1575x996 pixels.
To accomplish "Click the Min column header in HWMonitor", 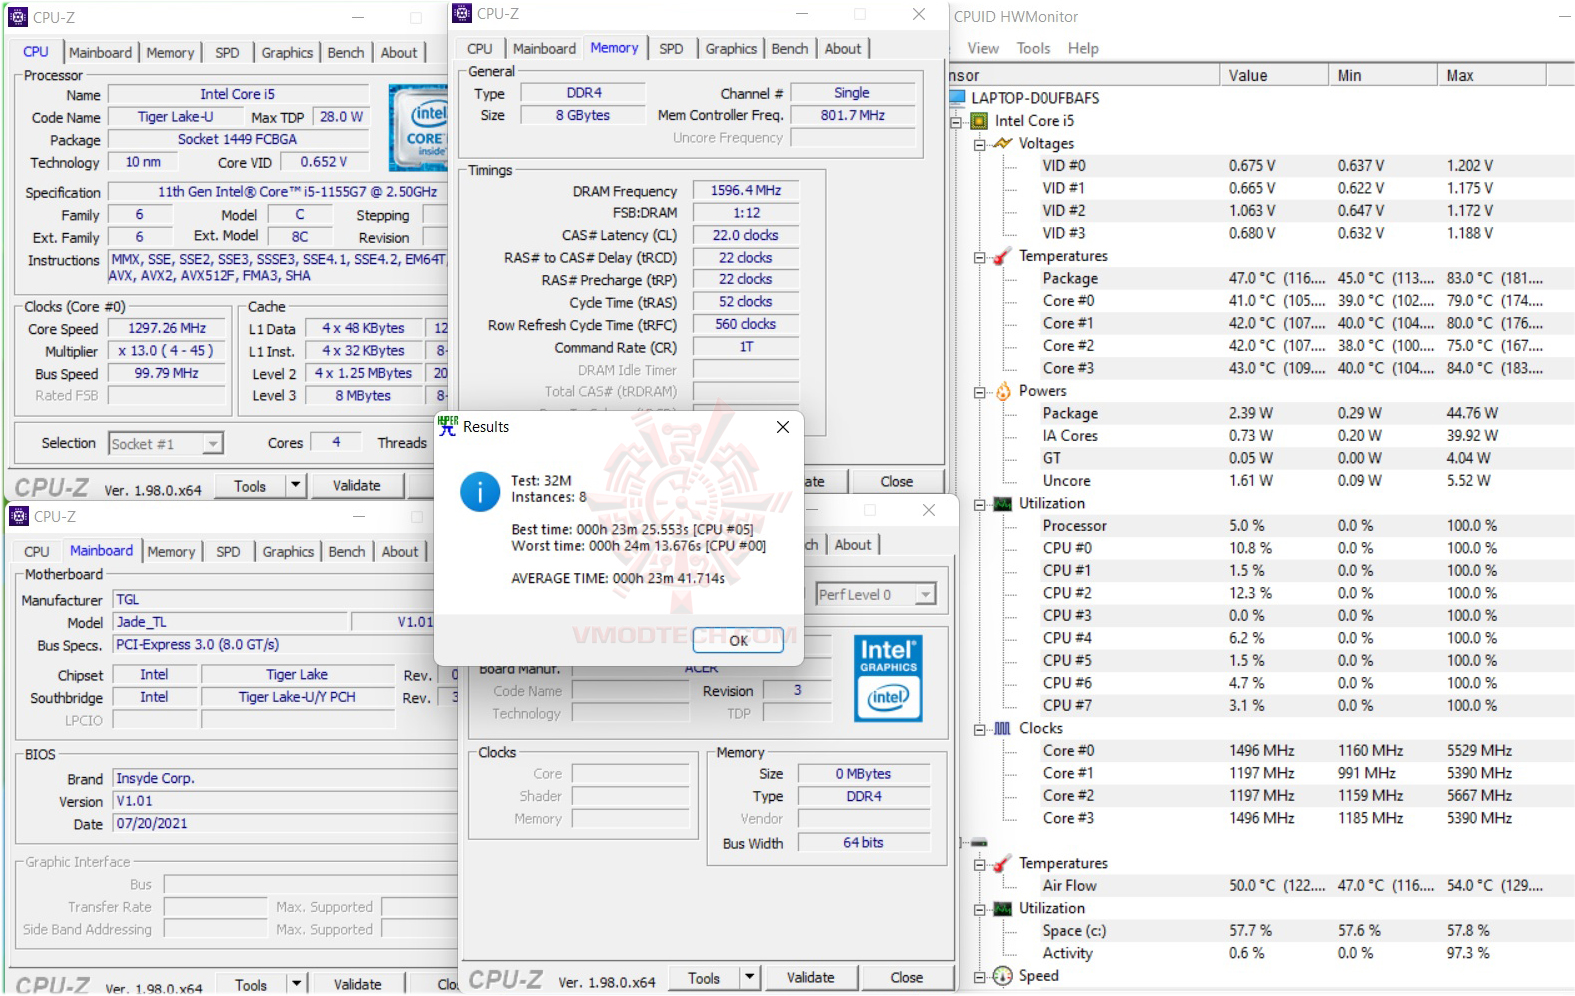I will pos(1383,76).
